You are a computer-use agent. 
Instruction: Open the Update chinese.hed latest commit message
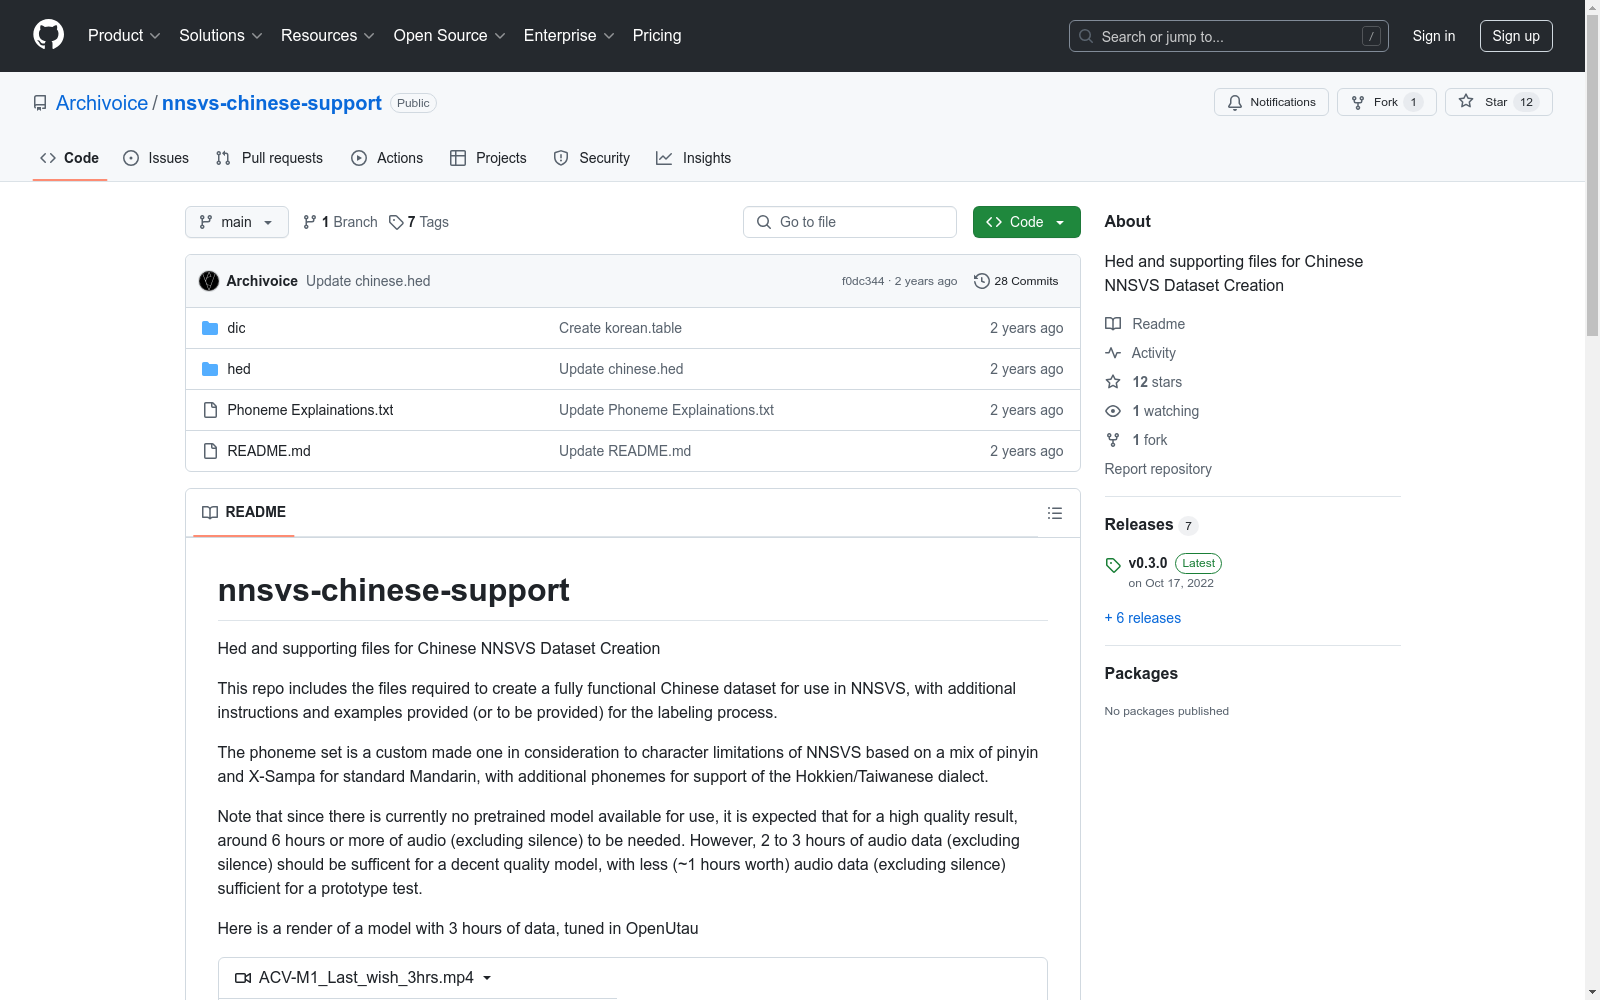(x=368, y=281)
